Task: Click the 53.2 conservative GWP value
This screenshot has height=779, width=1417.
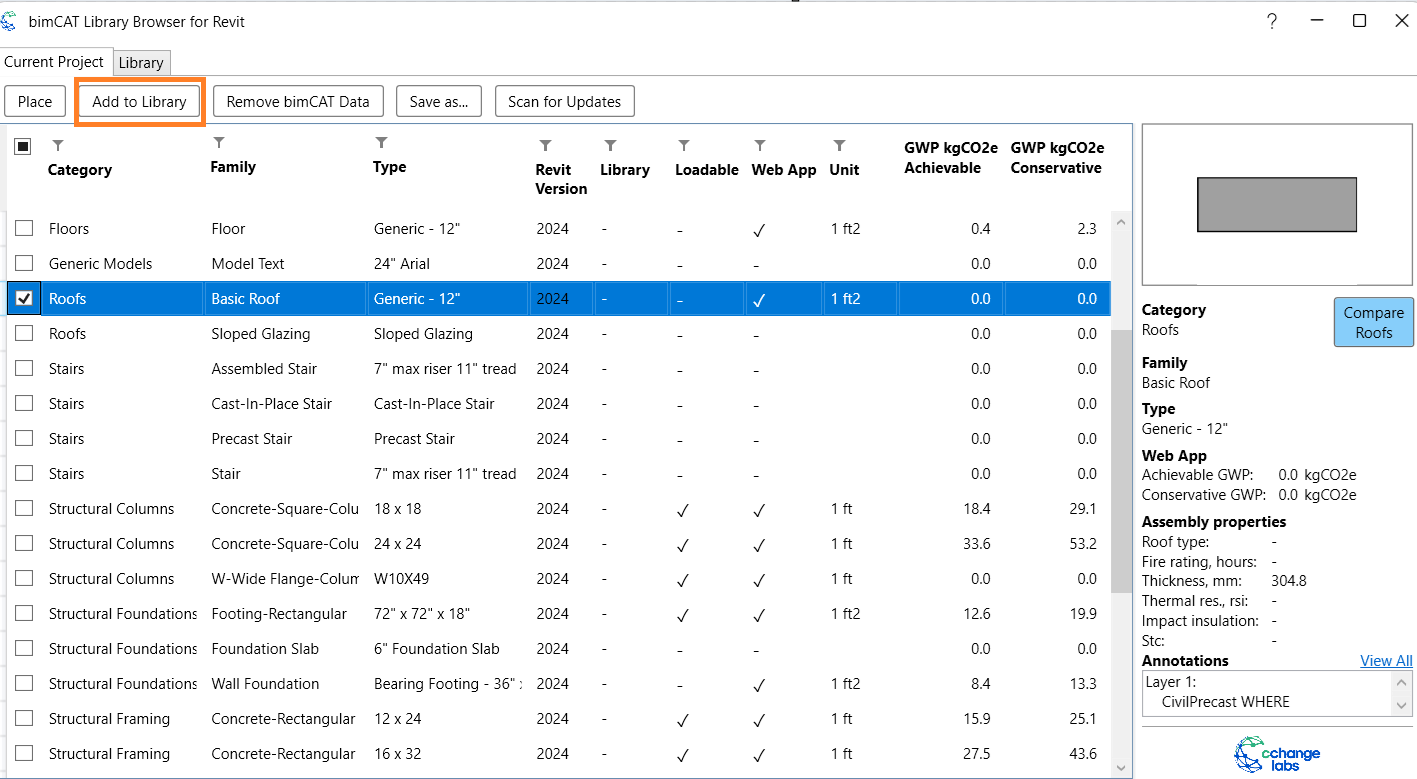Action: coord(1081,544)
